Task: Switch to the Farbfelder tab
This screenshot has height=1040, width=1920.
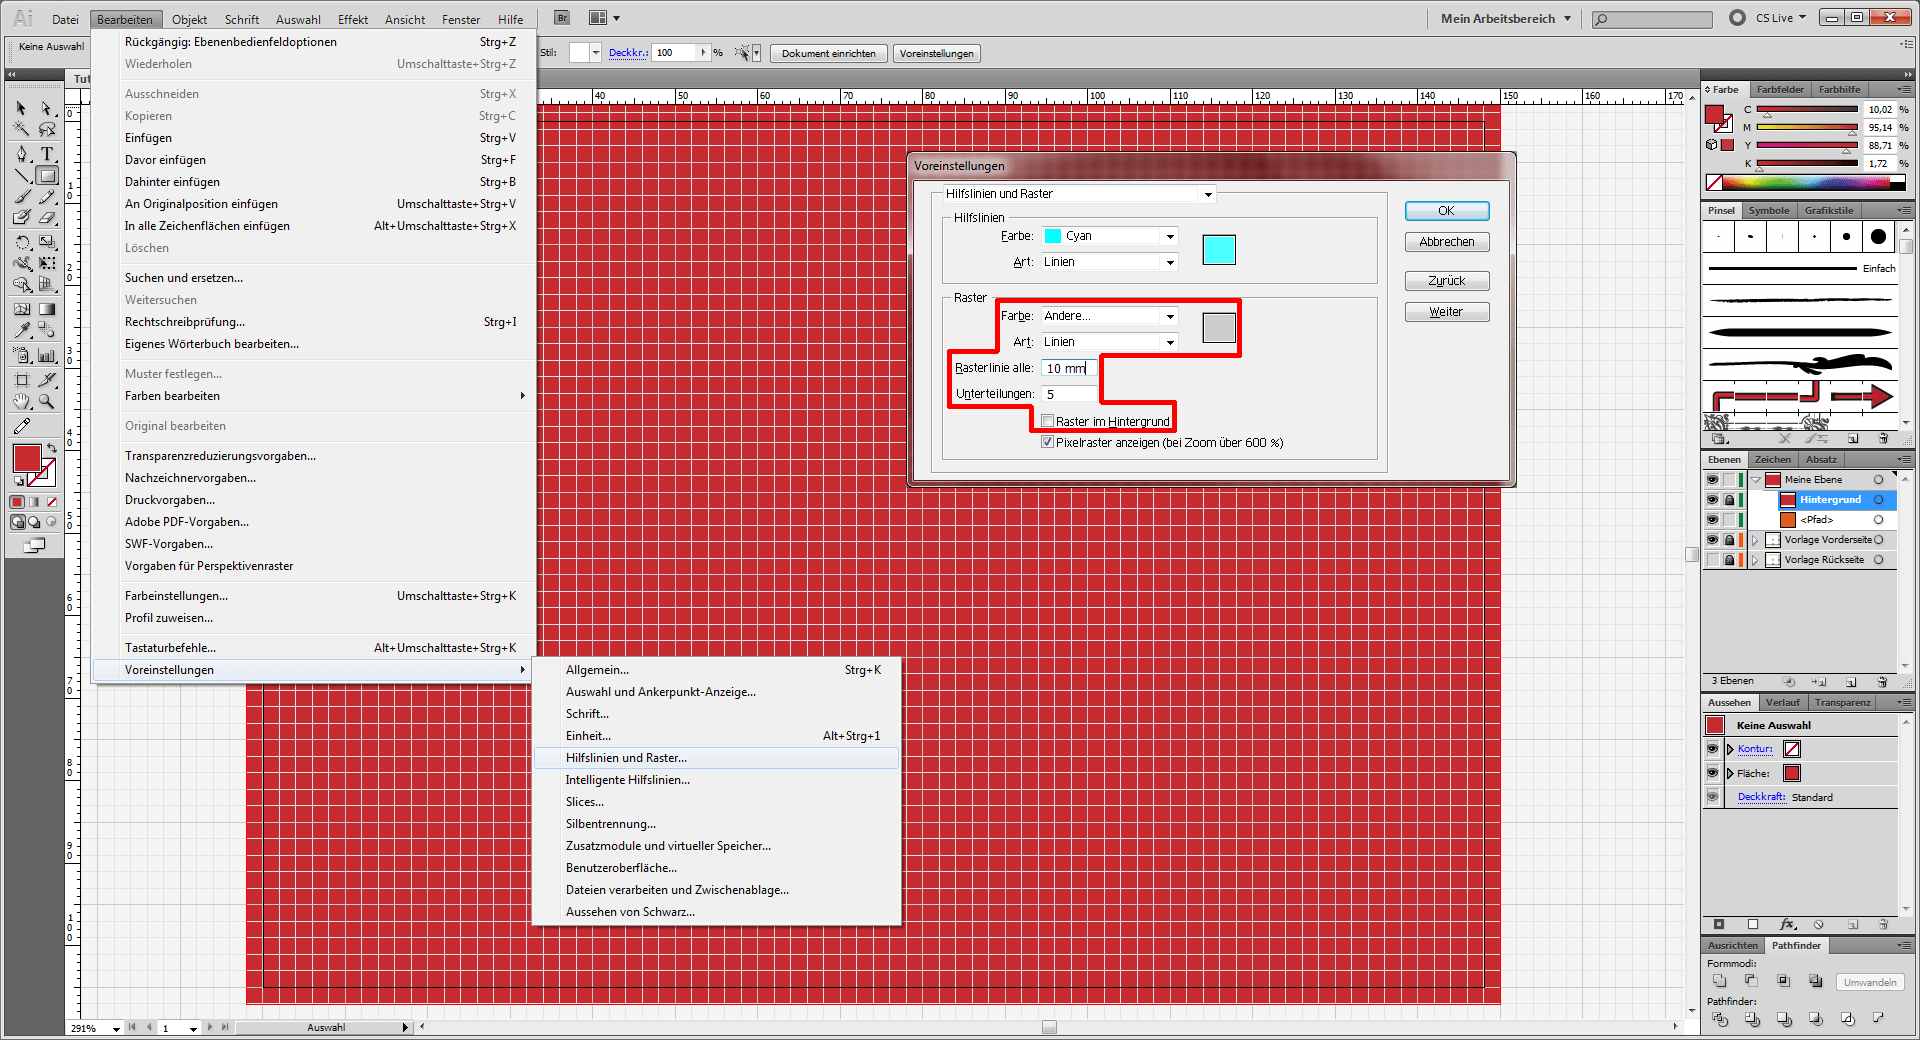Action: [1780, 90]
